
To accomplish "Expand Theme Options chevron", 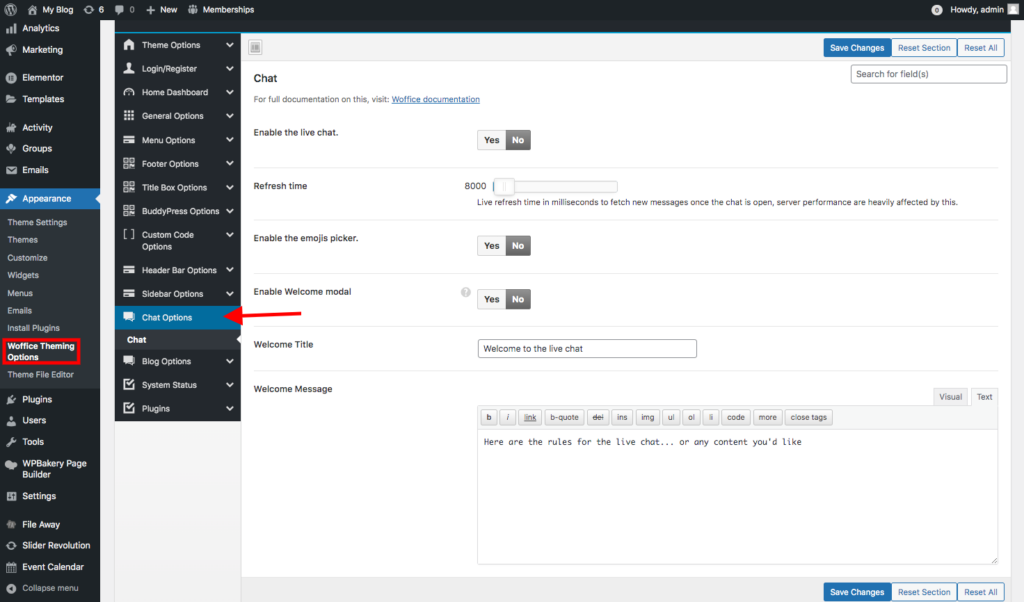I will [x=230, y=45].
